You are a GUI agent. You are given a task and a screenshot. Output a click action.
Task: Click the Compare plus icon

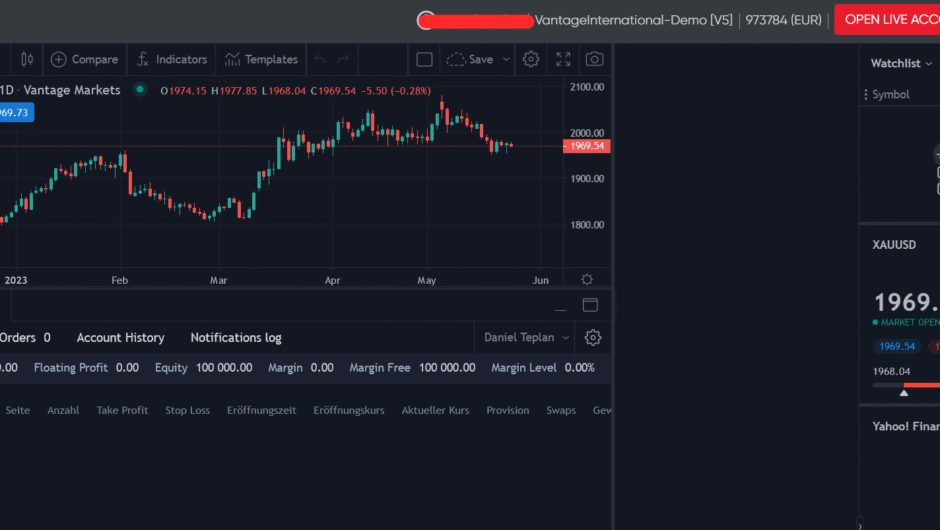tap(58, 59)
